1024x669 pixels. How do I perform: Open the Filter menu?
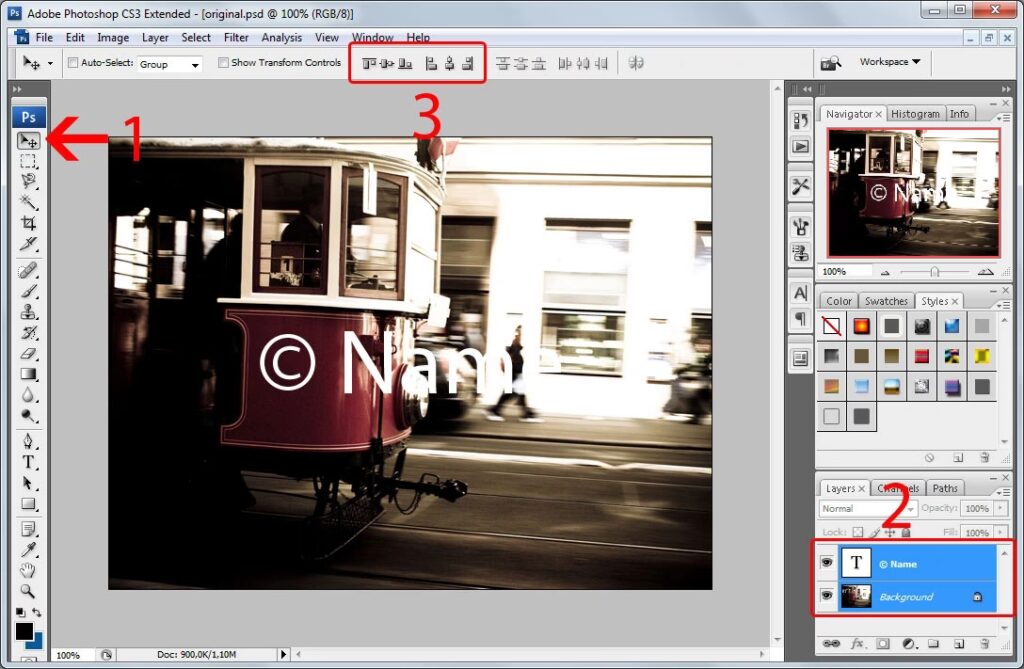(x=236, y=37)
